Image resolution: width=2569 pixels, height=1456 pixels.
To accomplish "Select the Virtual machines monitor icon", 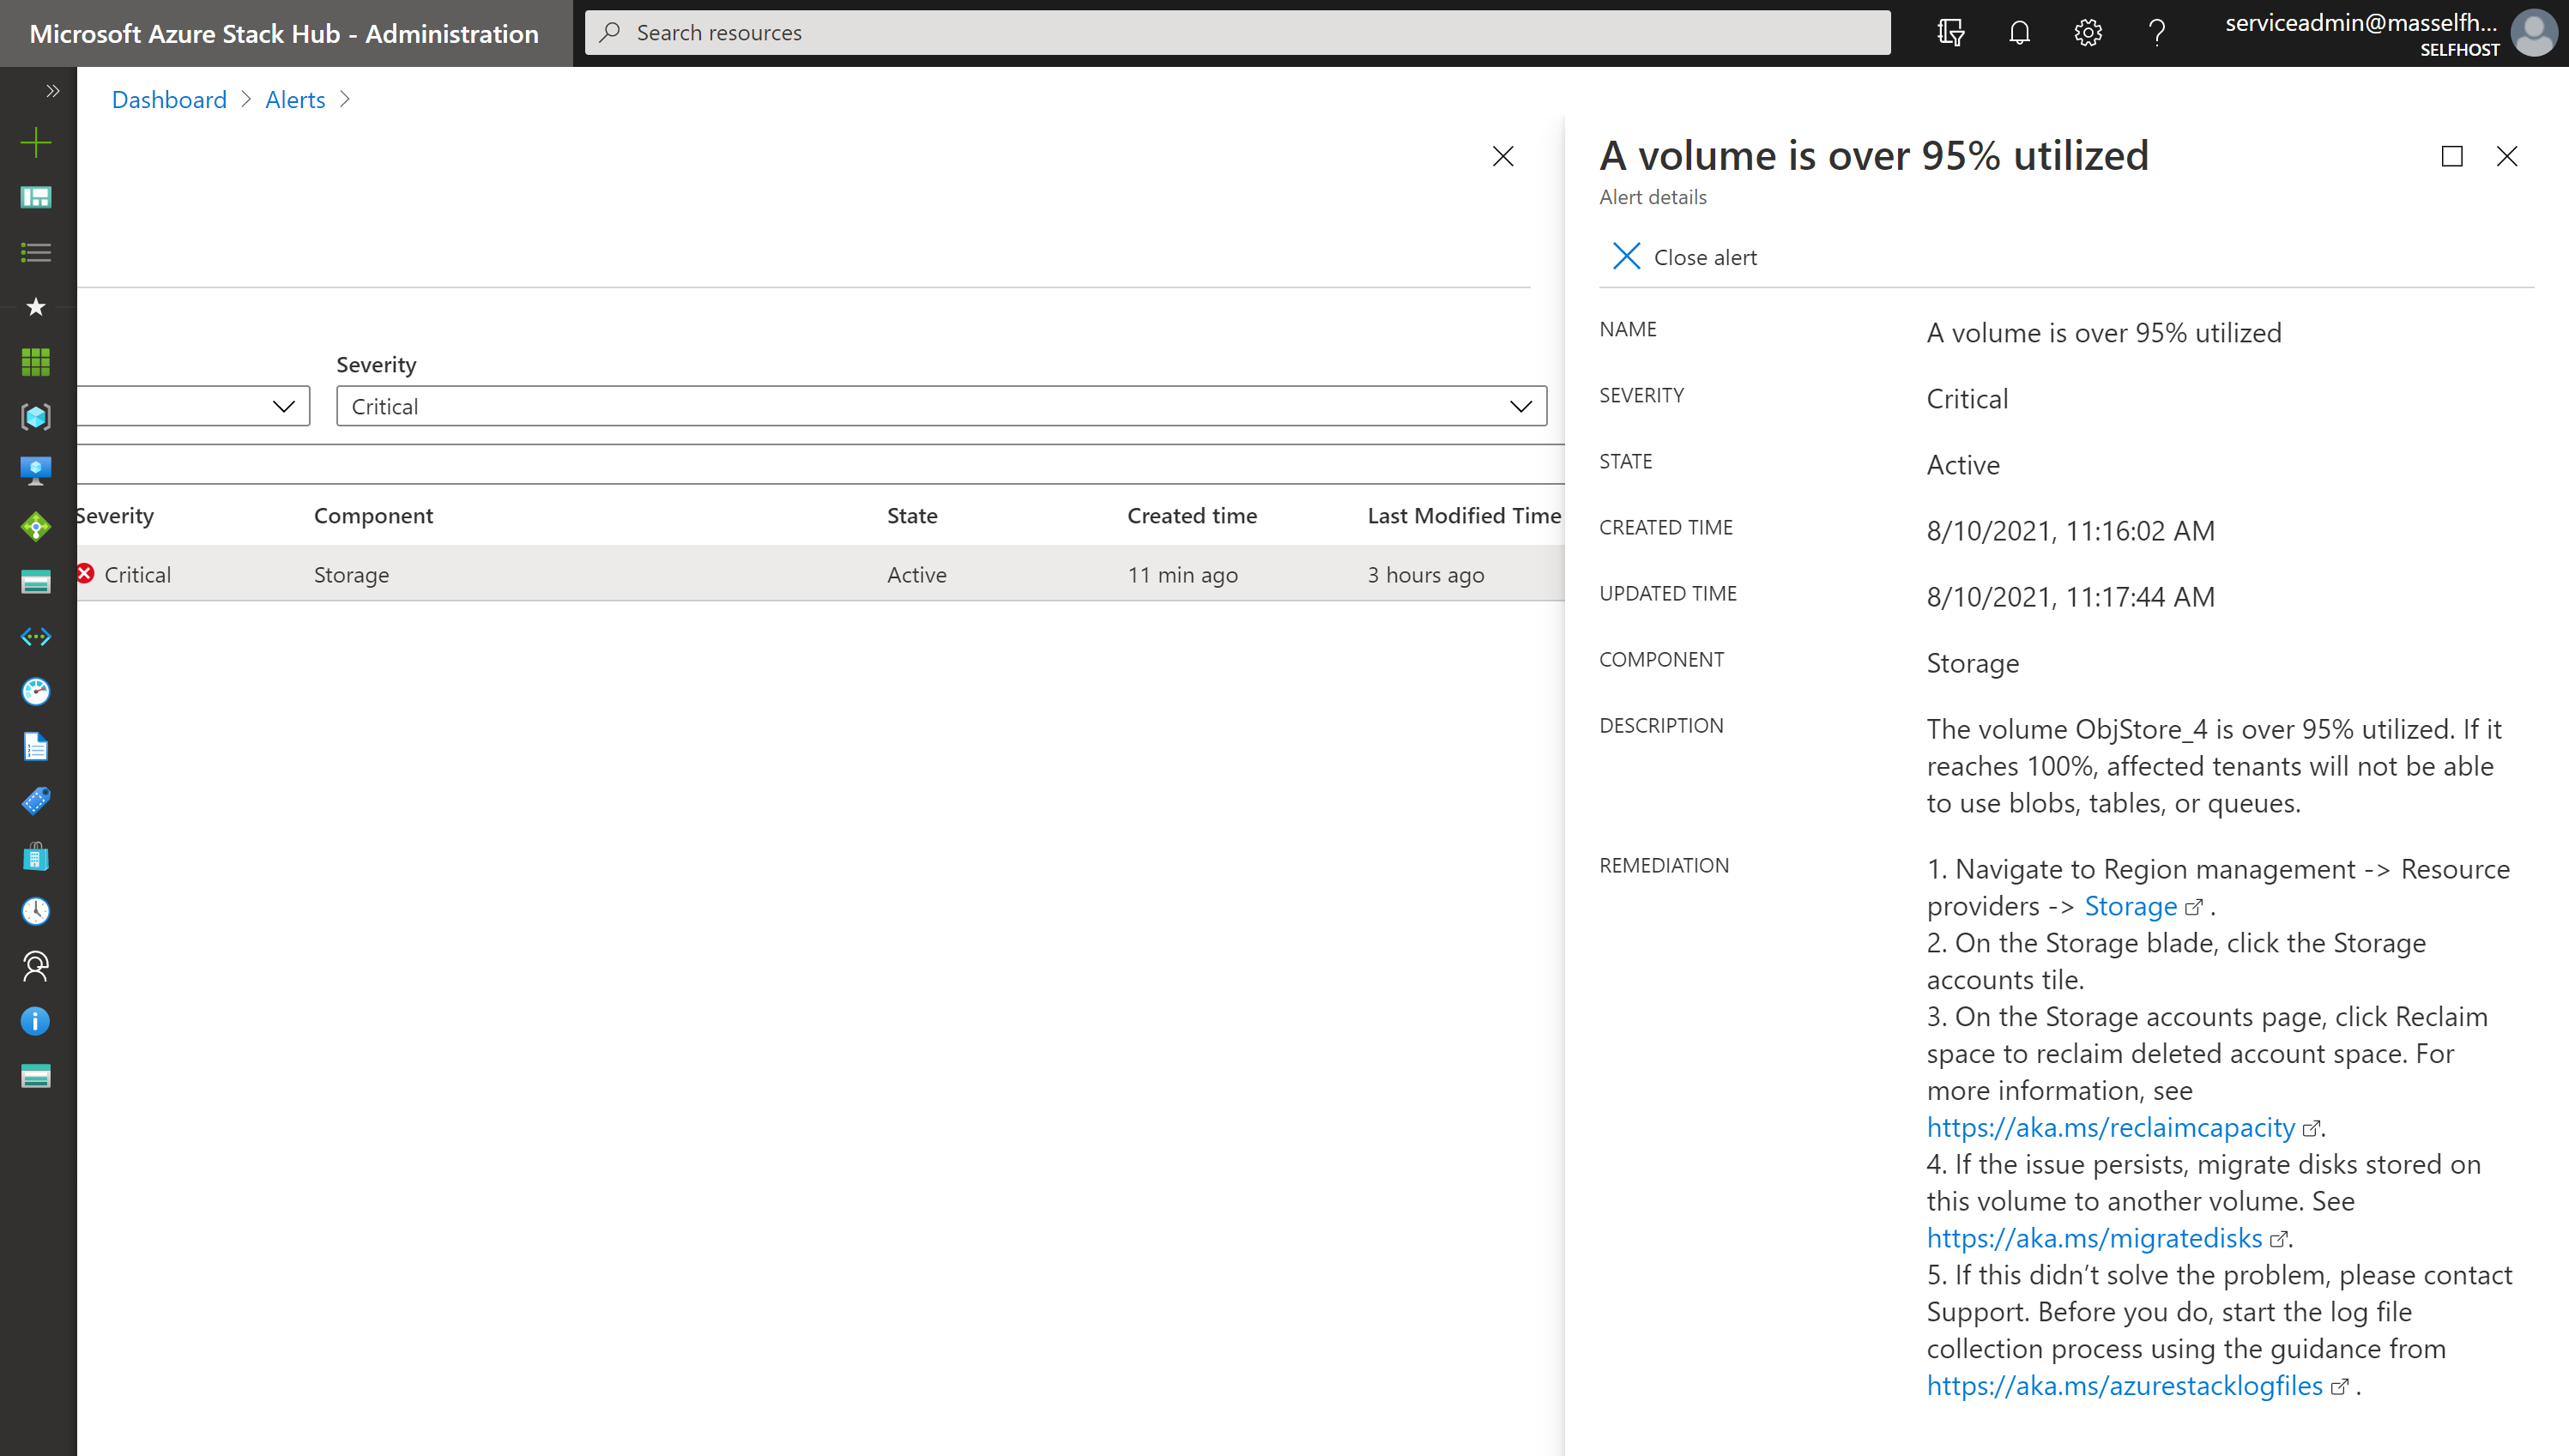I will pyautogui.click(x=36, y=470).
